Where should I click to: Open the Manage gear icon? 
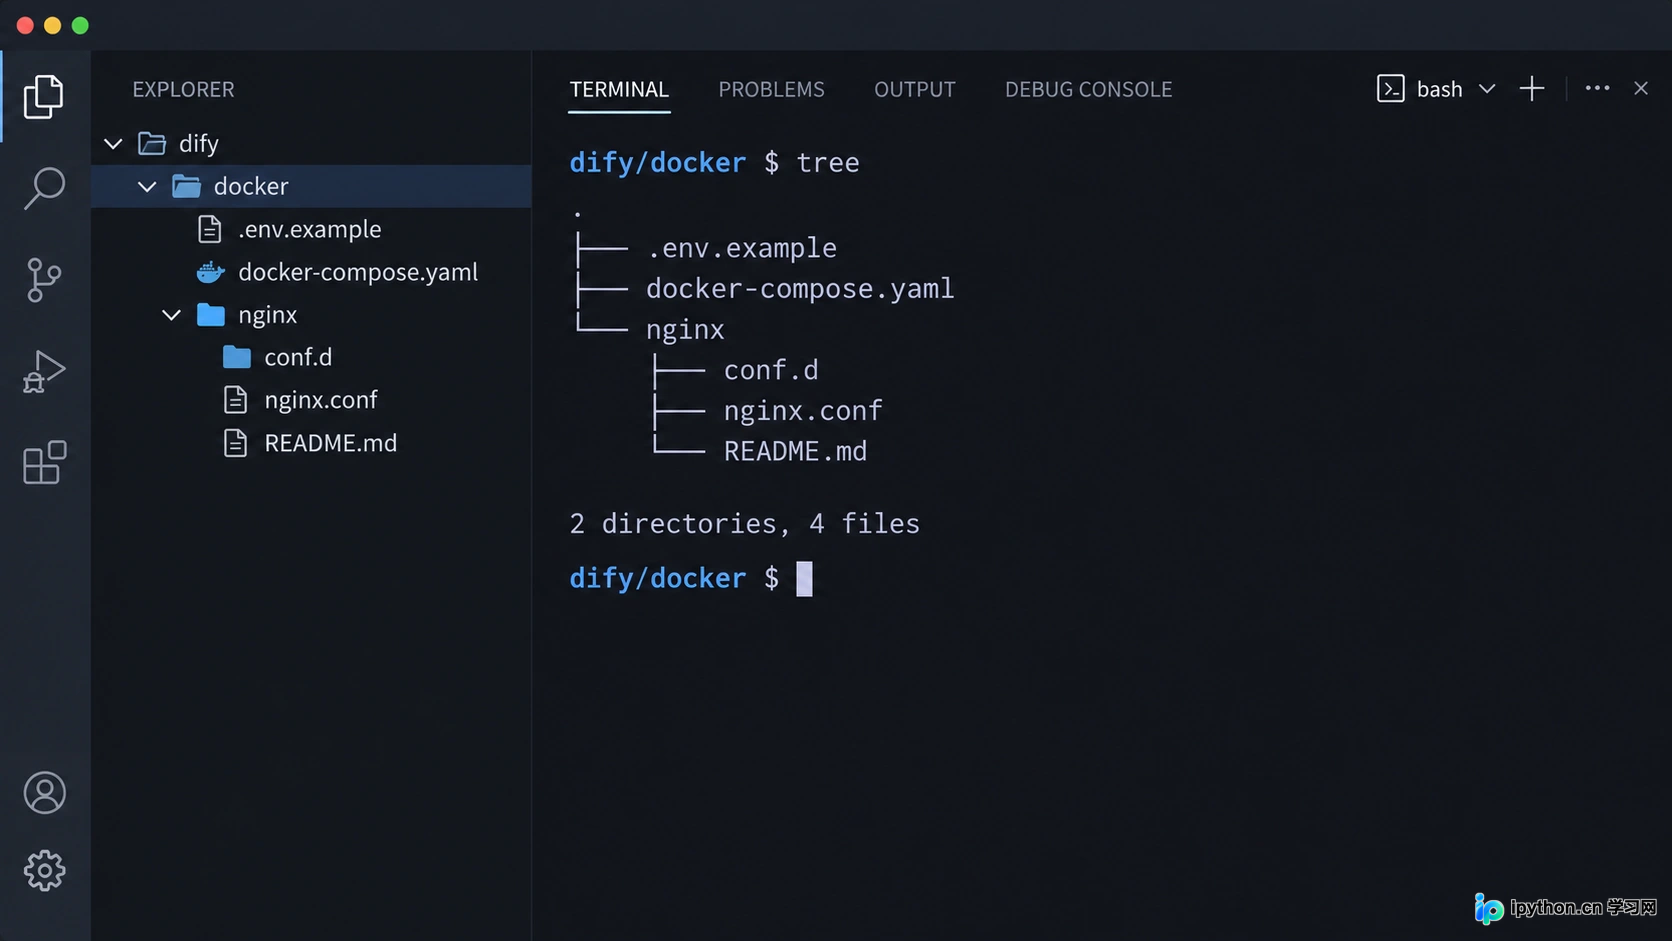coord(44,871)
